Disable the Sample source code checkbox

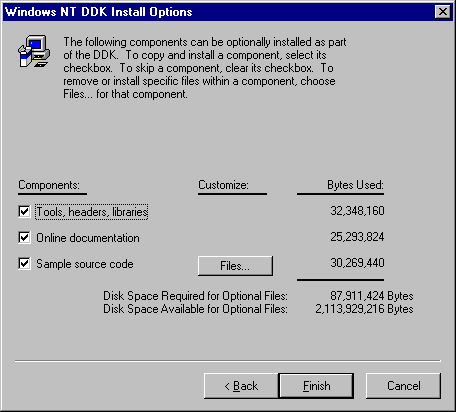click(x=24, y=264)
